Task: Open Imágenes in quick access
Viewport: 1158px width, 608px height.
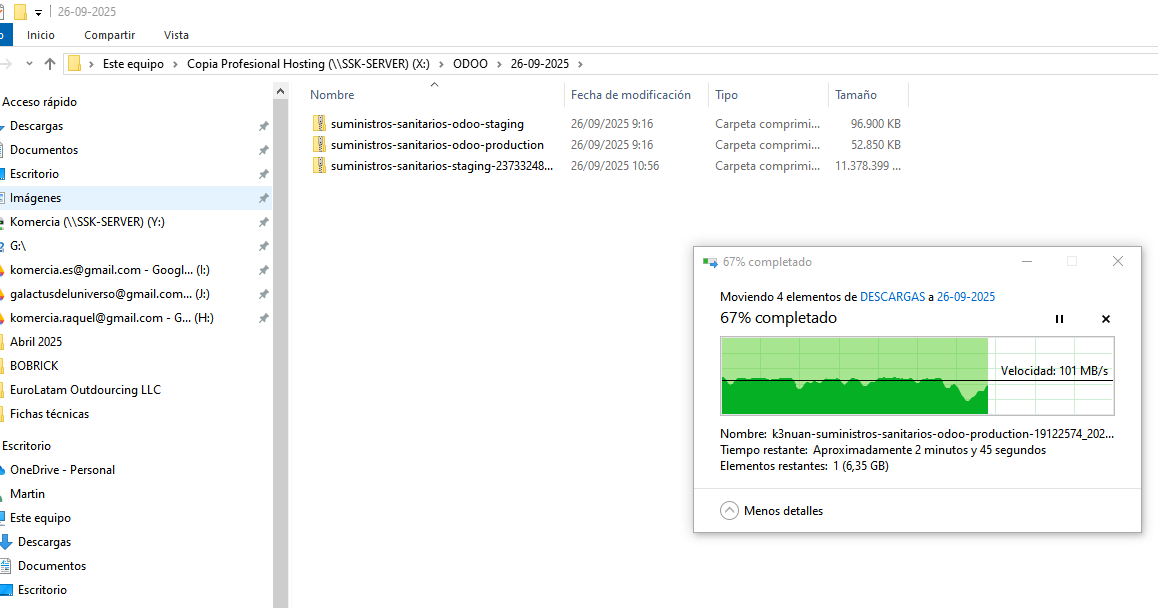Action: 35,198
